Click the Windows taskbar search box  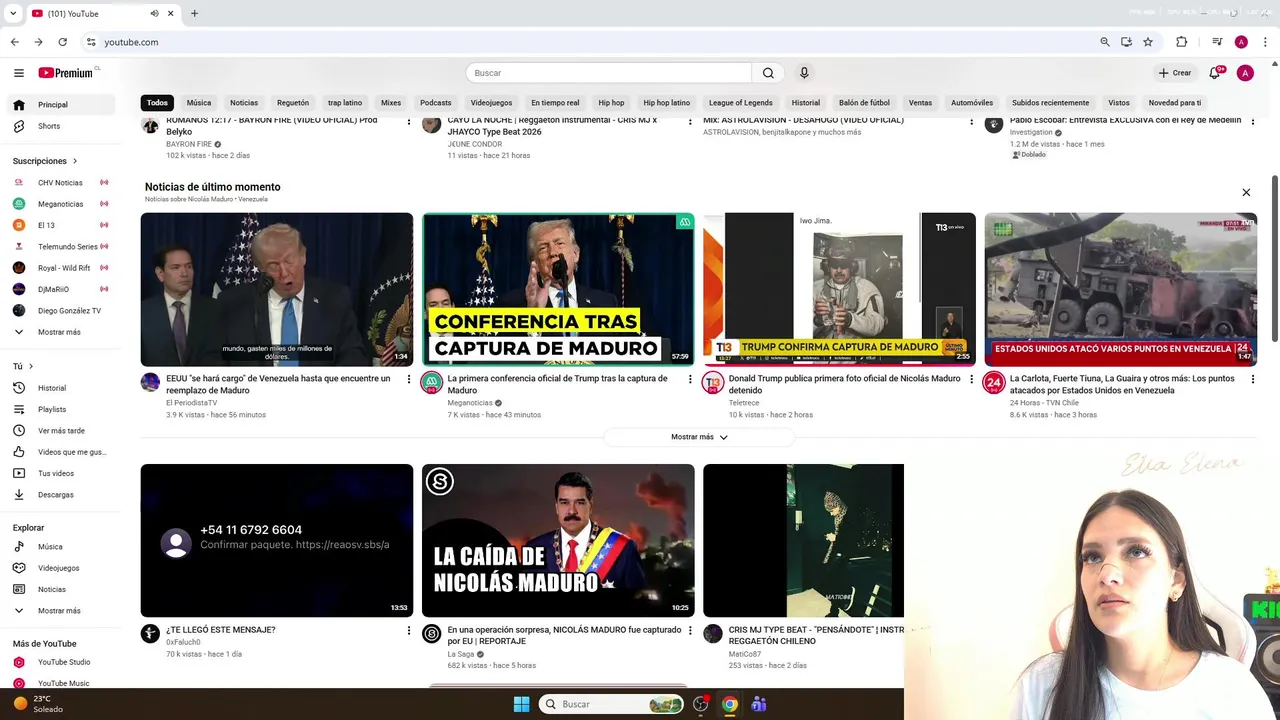point(612,704)
